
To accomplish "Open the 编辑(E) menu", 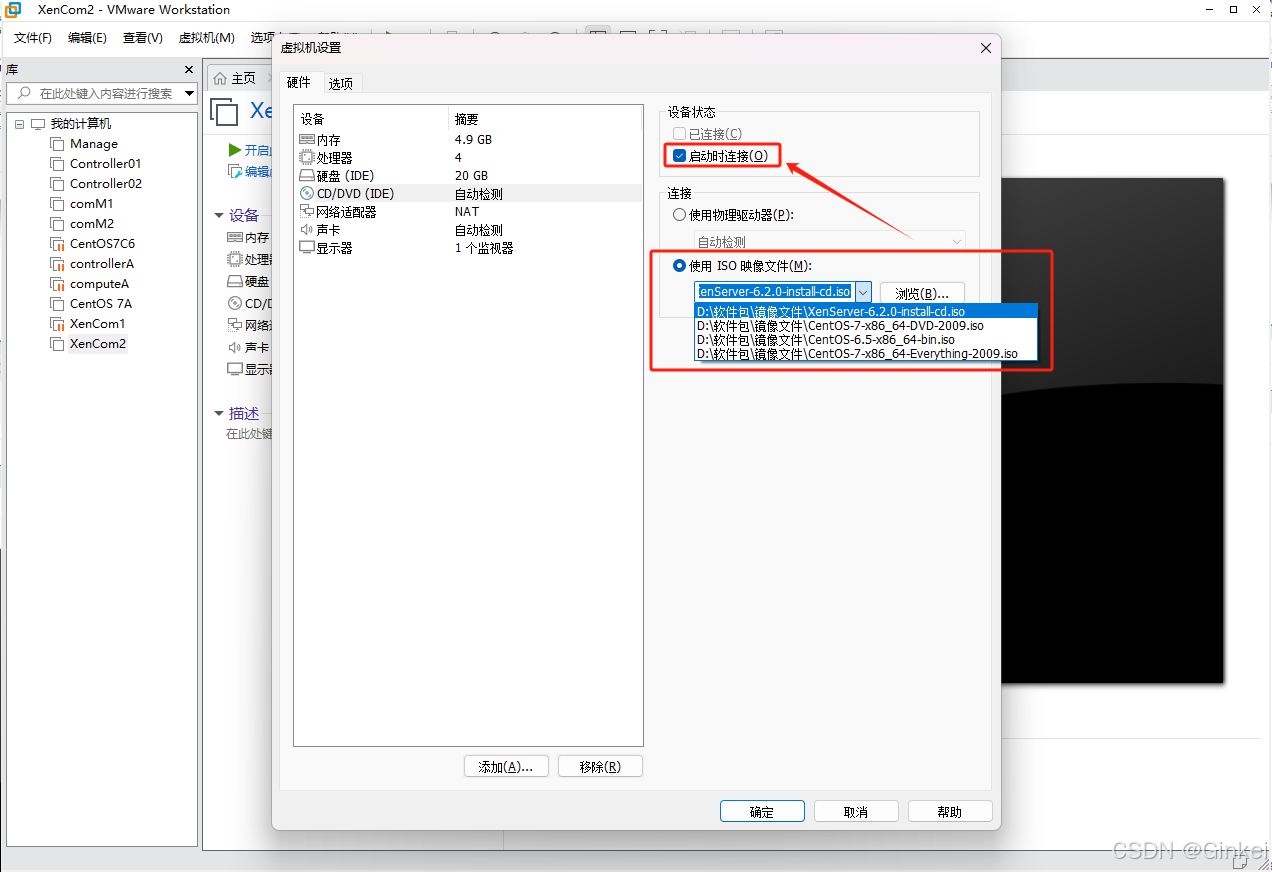I will [87, 38].
